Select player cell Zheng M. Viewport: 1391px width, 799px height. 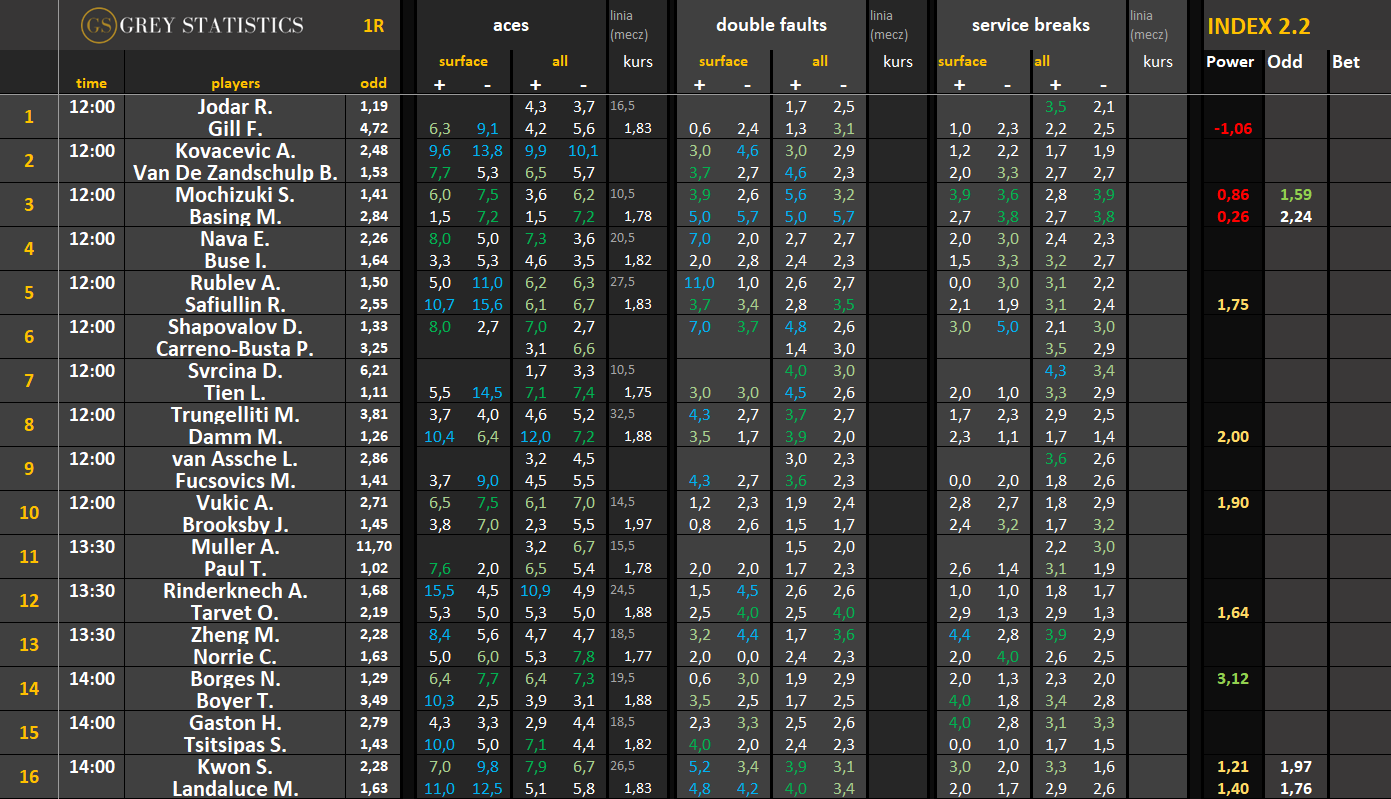(x=235, y=634)
